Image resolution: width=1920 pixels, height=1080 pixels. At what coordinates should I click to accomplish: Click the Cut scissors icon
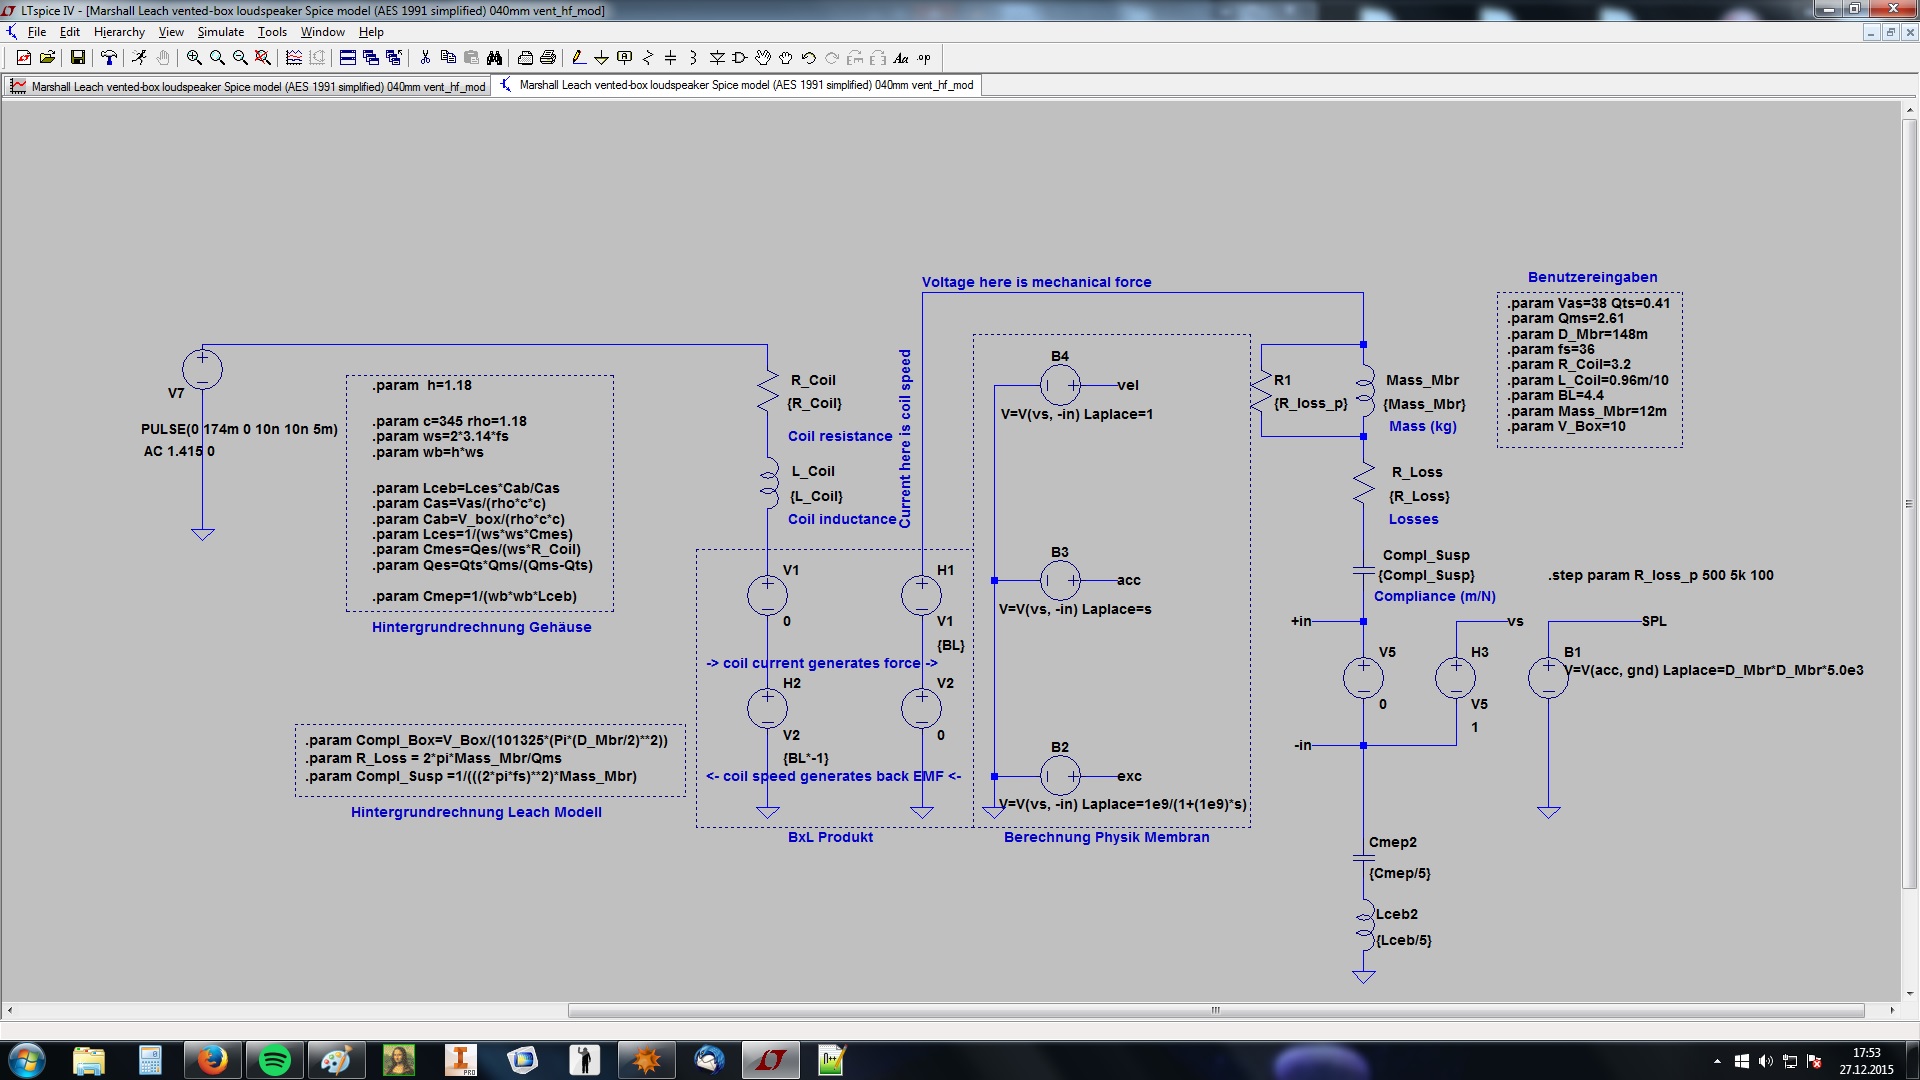pyautogui.click(x=425, y=58)
